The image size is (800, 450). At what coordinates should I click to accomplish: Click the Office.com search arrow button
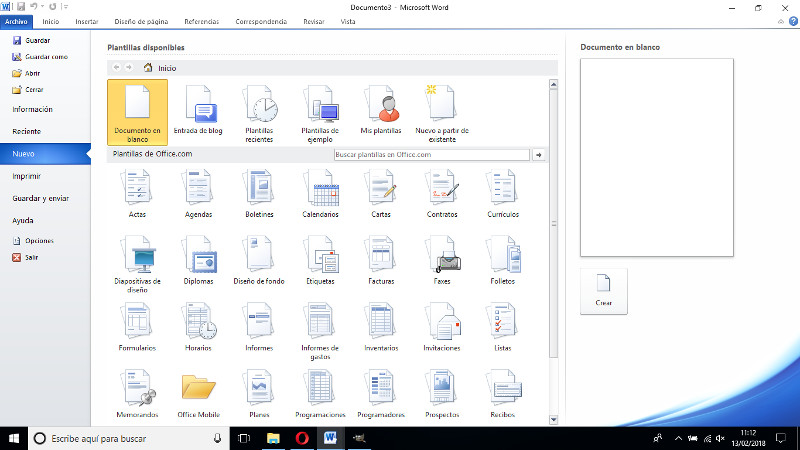point(538,155)
